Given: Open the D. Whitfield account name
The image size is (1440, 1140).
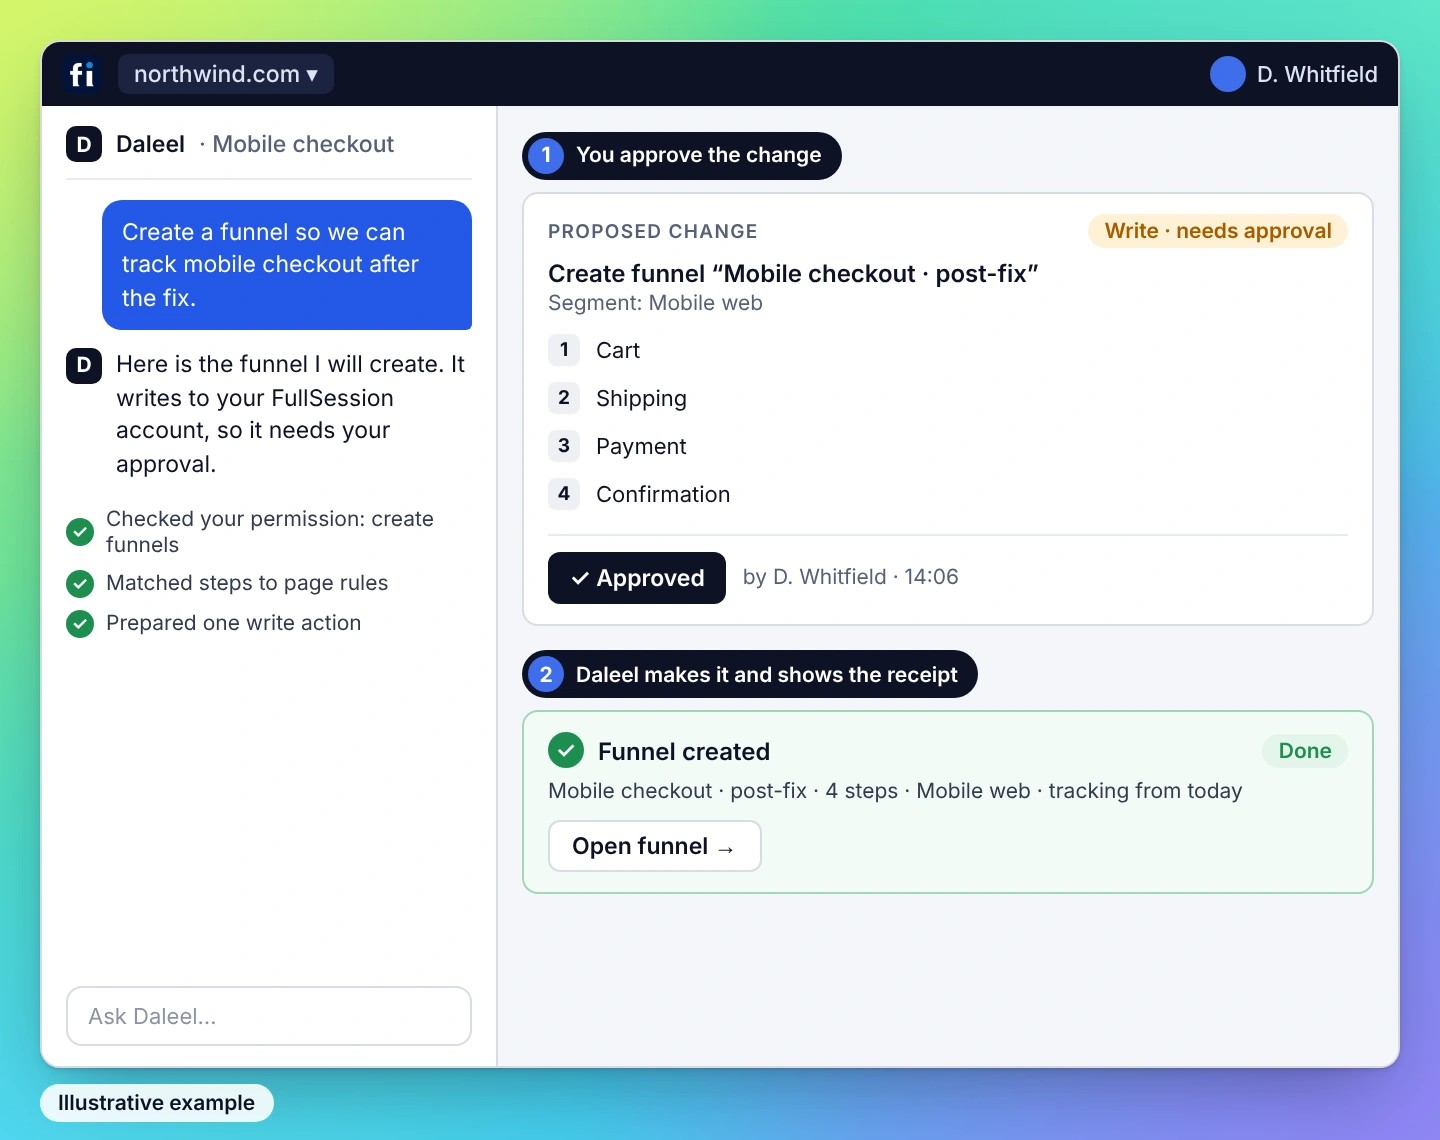Looking at the screenshot, I should [x=1317, y=74].
